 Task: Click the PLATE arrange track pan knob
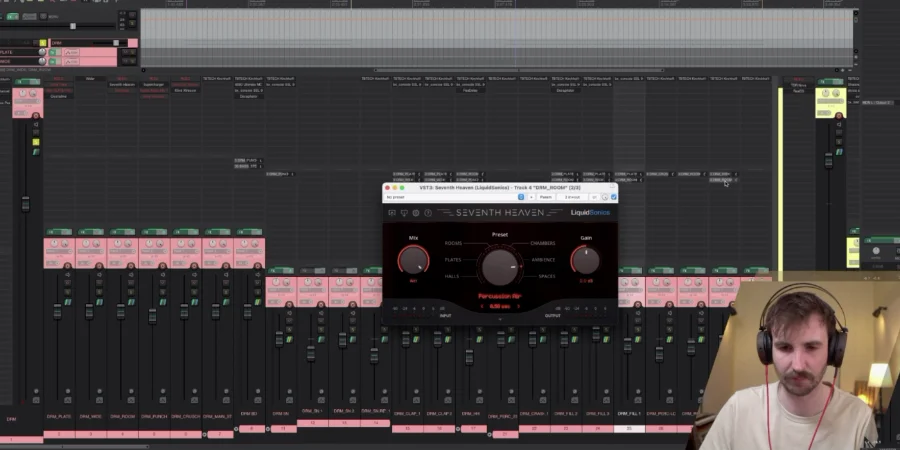point(42,52)
